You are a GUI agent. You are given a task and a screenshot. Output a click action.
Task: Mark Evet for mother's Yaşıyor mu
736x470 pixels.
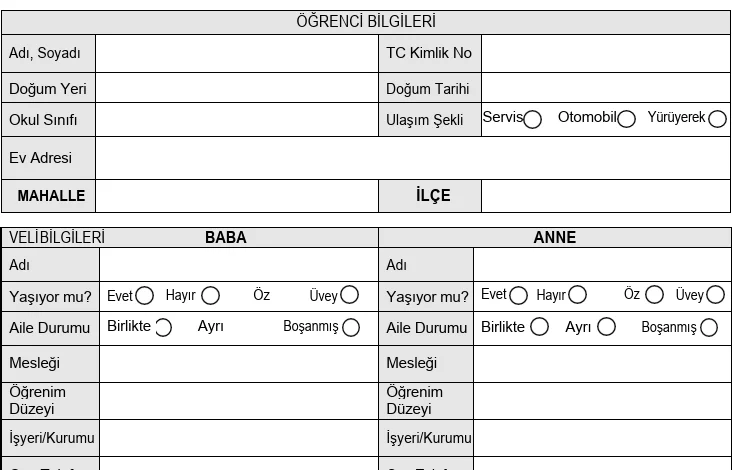pos(518,295)
